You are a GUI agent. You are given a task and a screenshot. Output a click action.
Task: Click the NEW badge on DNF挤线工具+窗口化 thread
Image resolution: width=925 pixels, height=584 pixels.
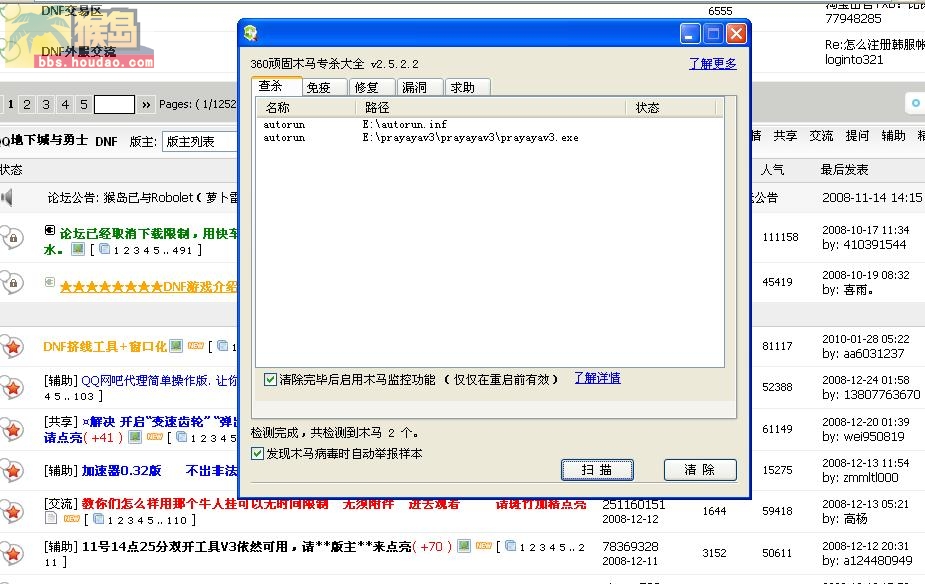pyautogui.click(x=196, y=346)
